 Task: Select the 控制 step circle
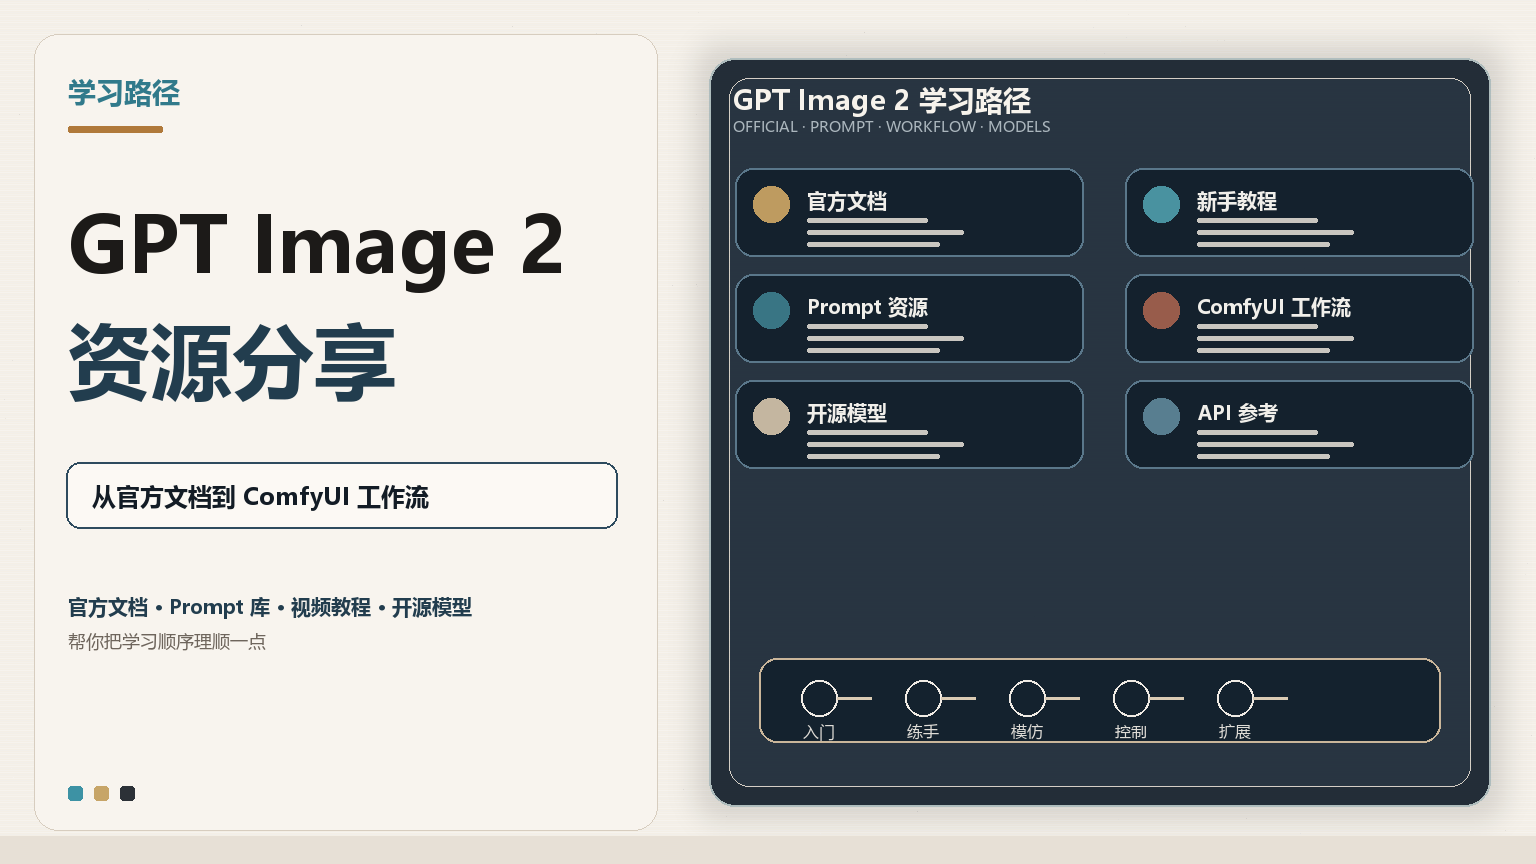coord(1131,698)
